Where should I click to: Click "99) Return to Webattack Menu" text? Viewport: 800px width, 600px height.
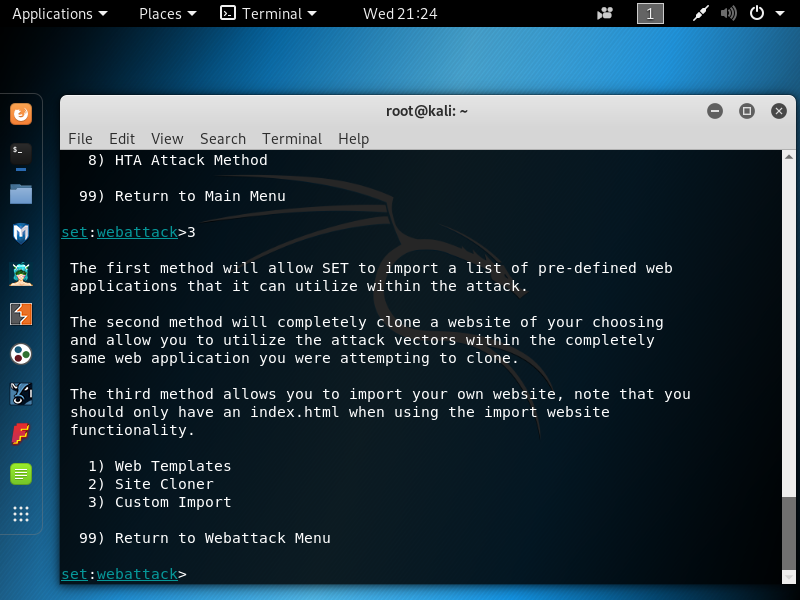tap(205, 538)
